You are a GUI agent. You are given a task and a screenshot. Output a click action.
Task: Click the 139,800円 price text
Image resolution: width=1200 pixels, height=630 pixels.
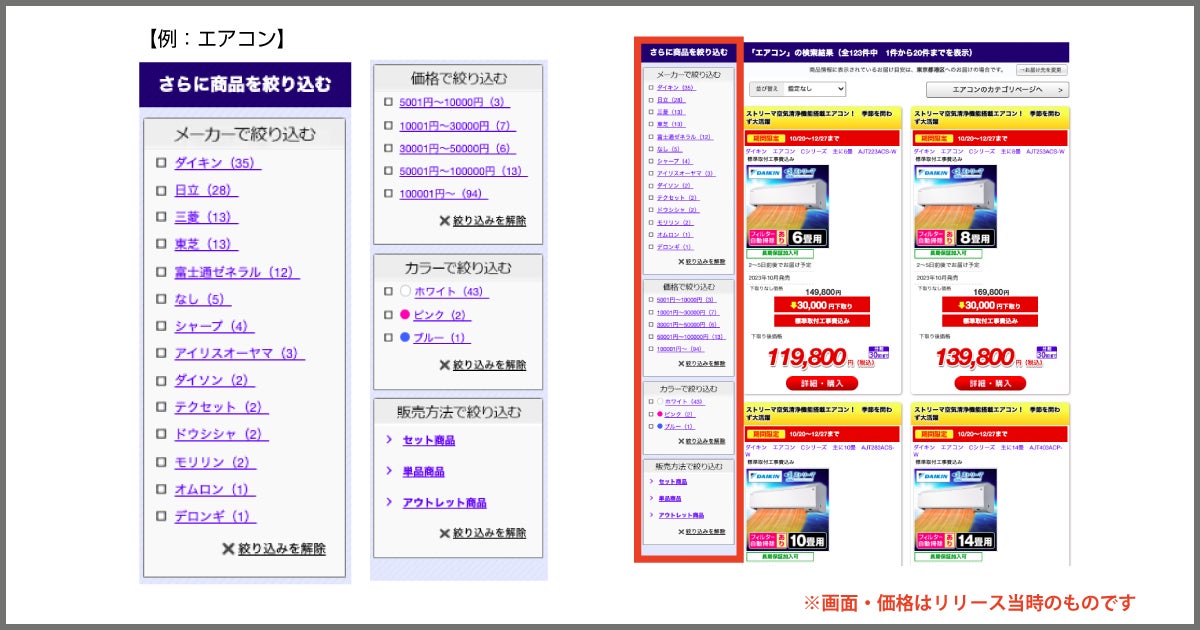pos(976,358)
